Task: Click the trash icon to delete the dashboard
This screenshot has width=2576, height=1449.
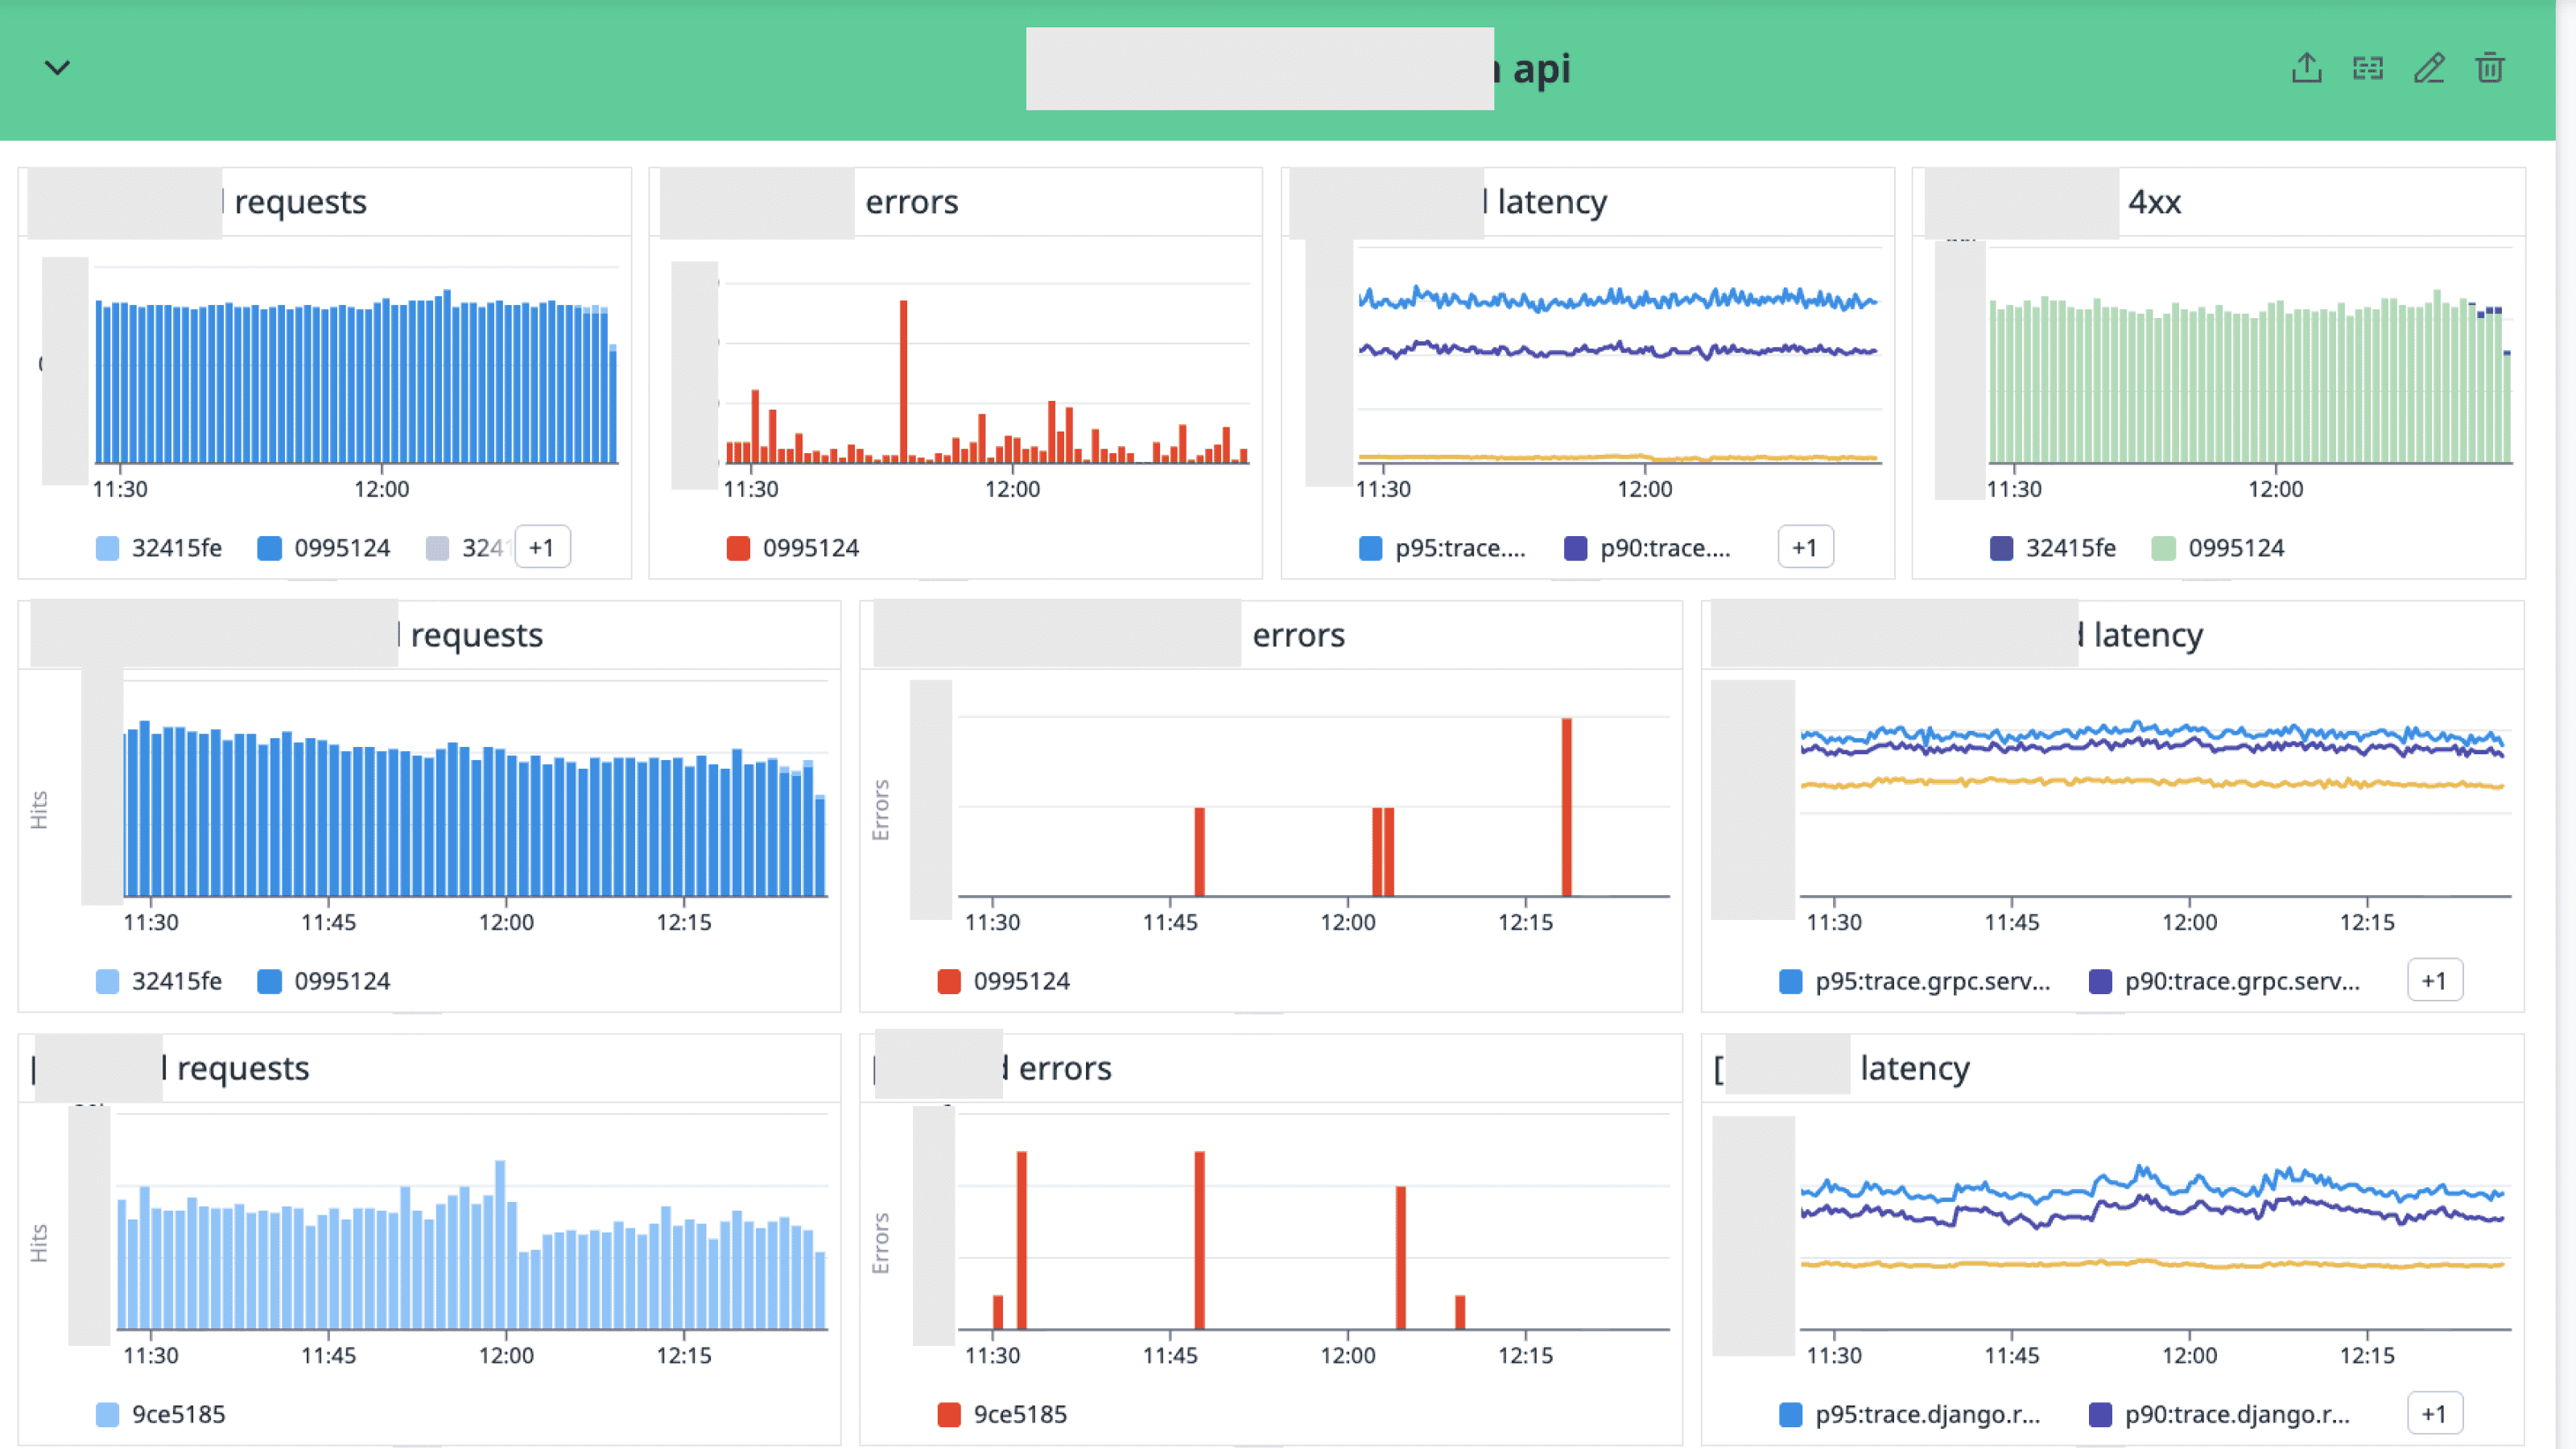Action: 2491,68
